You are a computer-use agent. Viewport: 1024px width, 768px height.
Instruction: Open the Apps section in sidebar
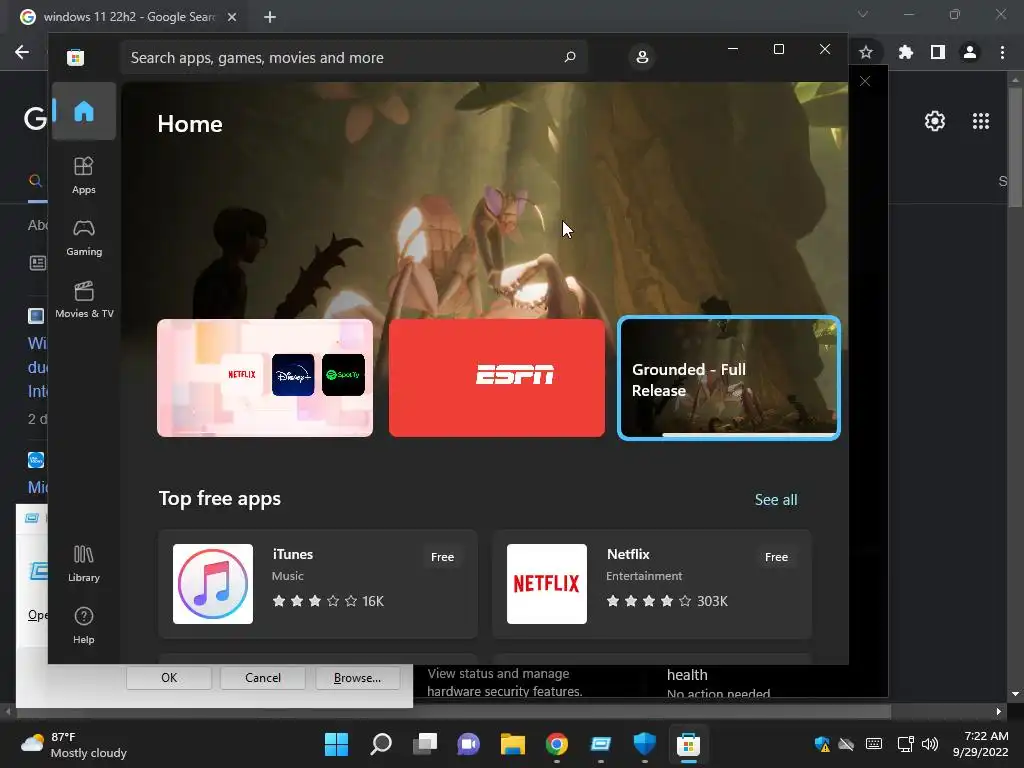click(84, 175)
